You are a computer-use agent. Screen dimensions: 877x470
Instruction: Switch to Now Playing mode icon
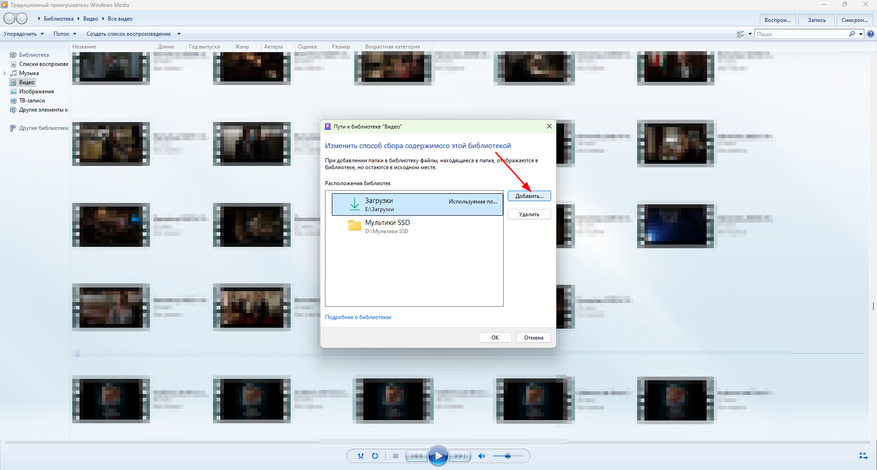click(863, 456)
